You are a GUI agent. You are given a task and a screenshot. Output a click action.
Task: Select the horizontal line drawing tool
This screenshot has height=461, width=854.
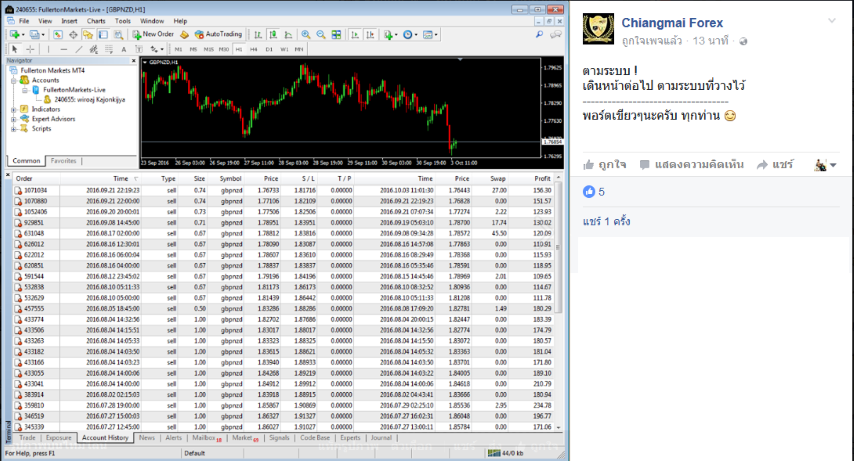[x=64, y=49]
